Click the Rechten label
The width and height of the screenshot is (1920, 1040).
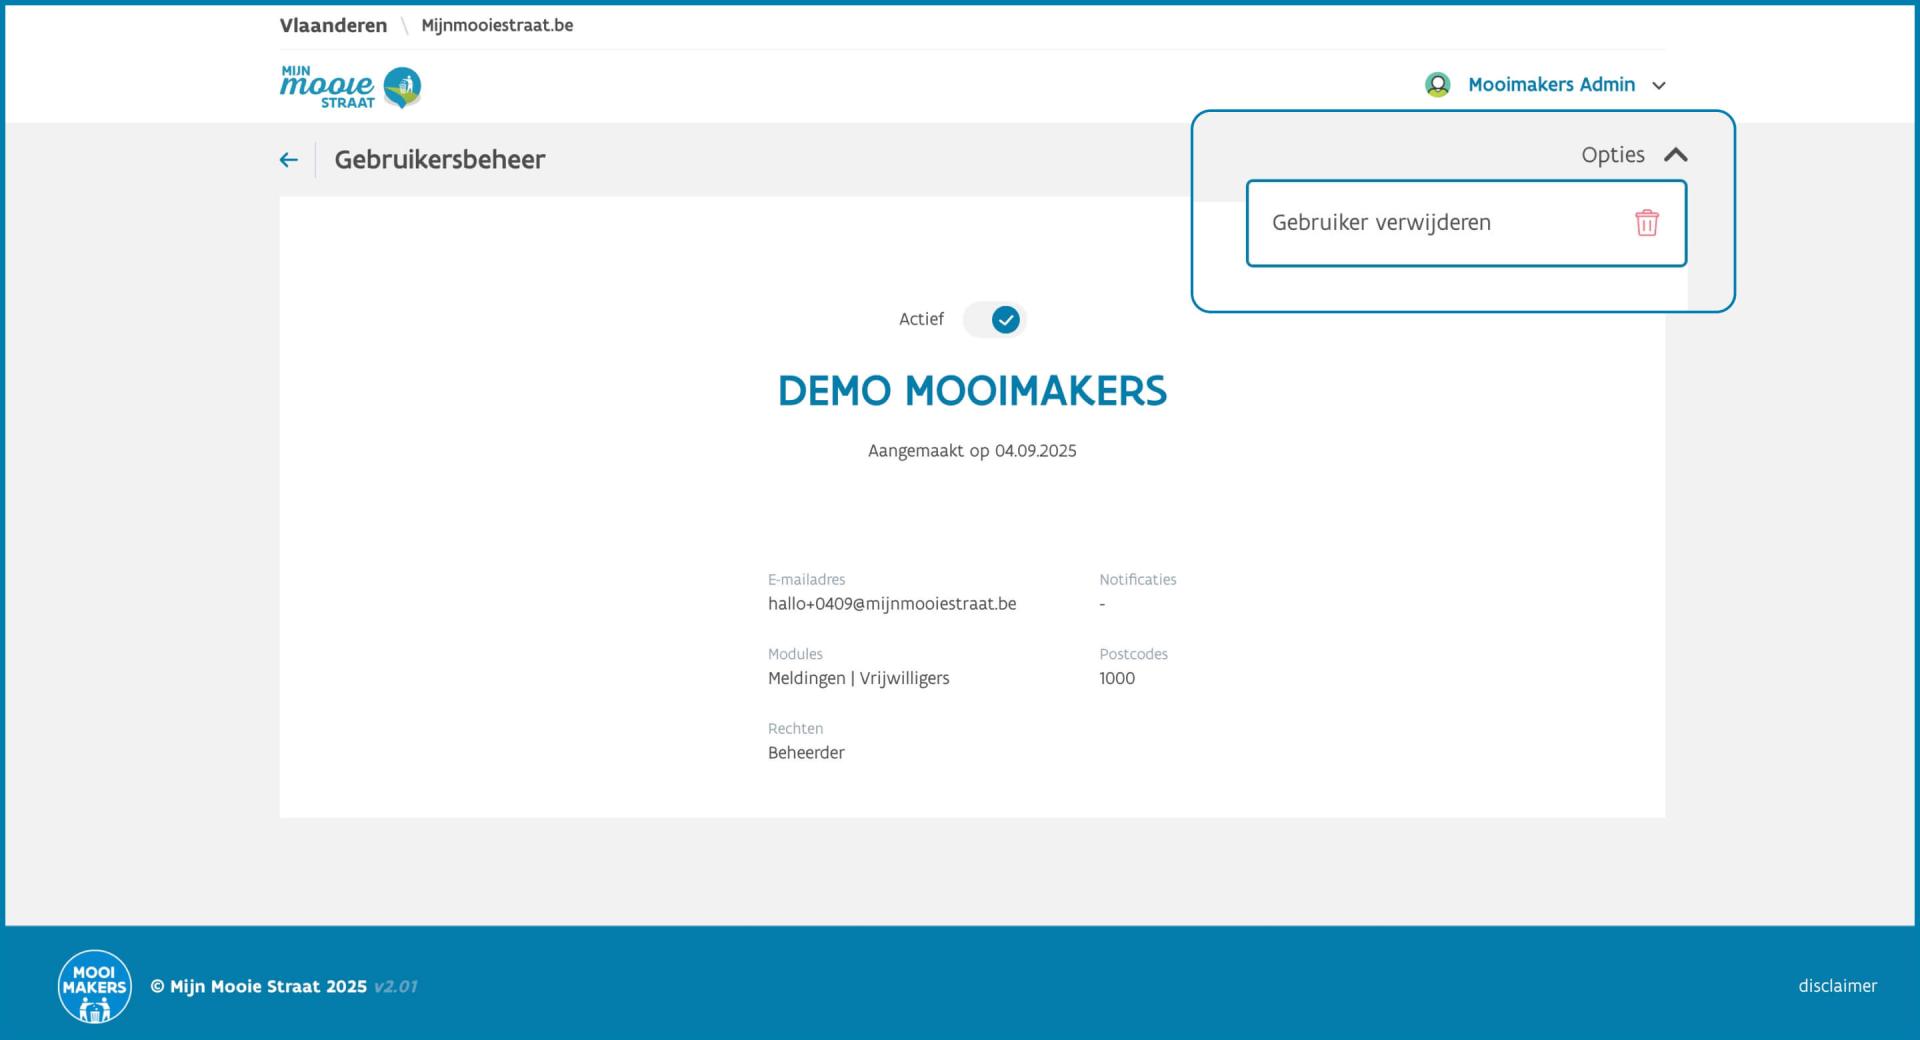(x=795, y=729)
